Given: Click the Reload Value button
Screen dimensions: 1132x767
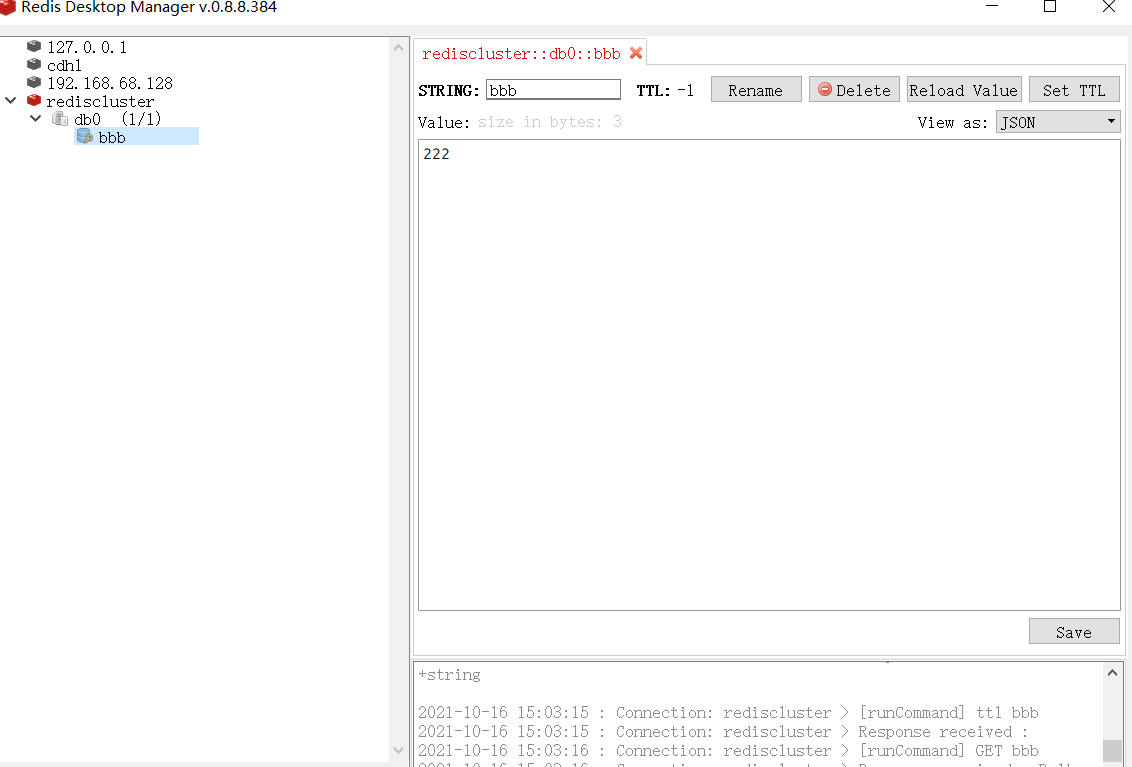Looking at the screenshot, I should pos(964,90).
